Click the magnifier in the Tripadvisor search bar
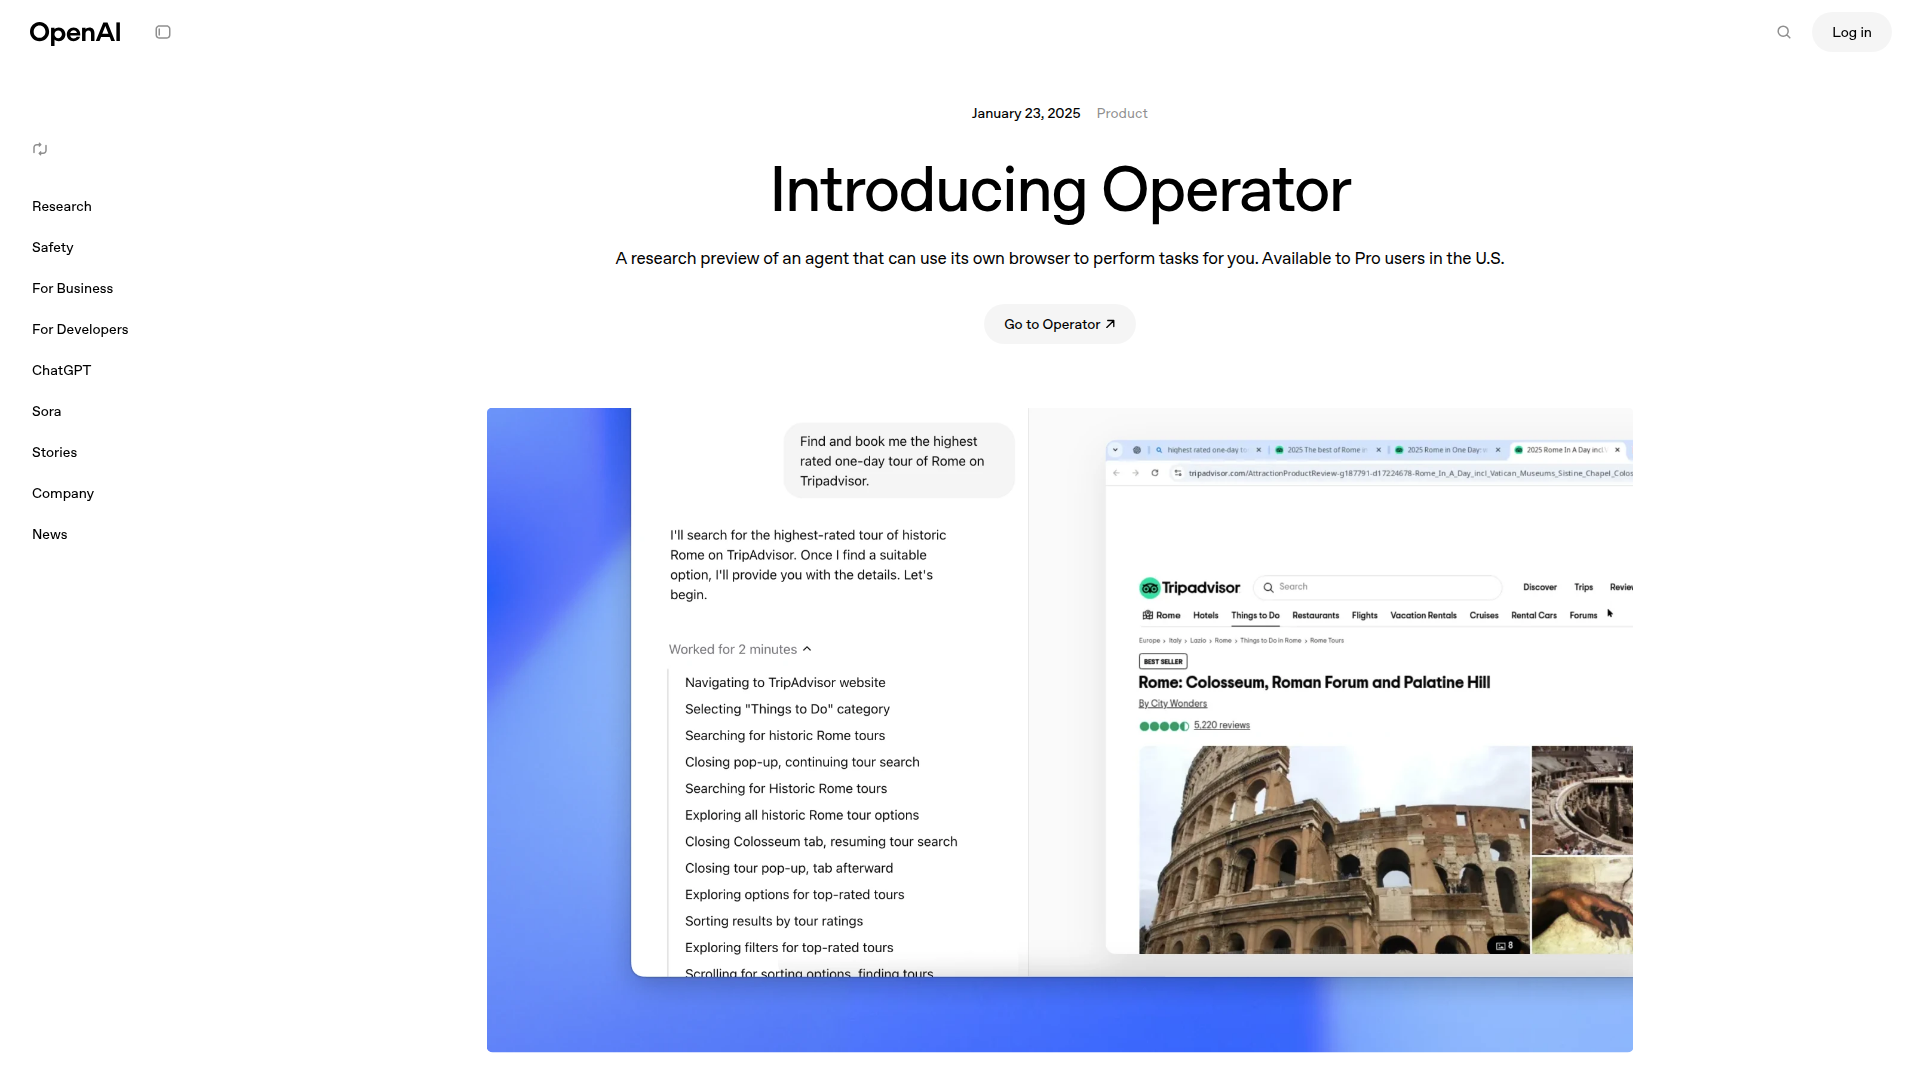Image resolution: width=1920 pixels, height=1080 pixels. click(1268, 587)
